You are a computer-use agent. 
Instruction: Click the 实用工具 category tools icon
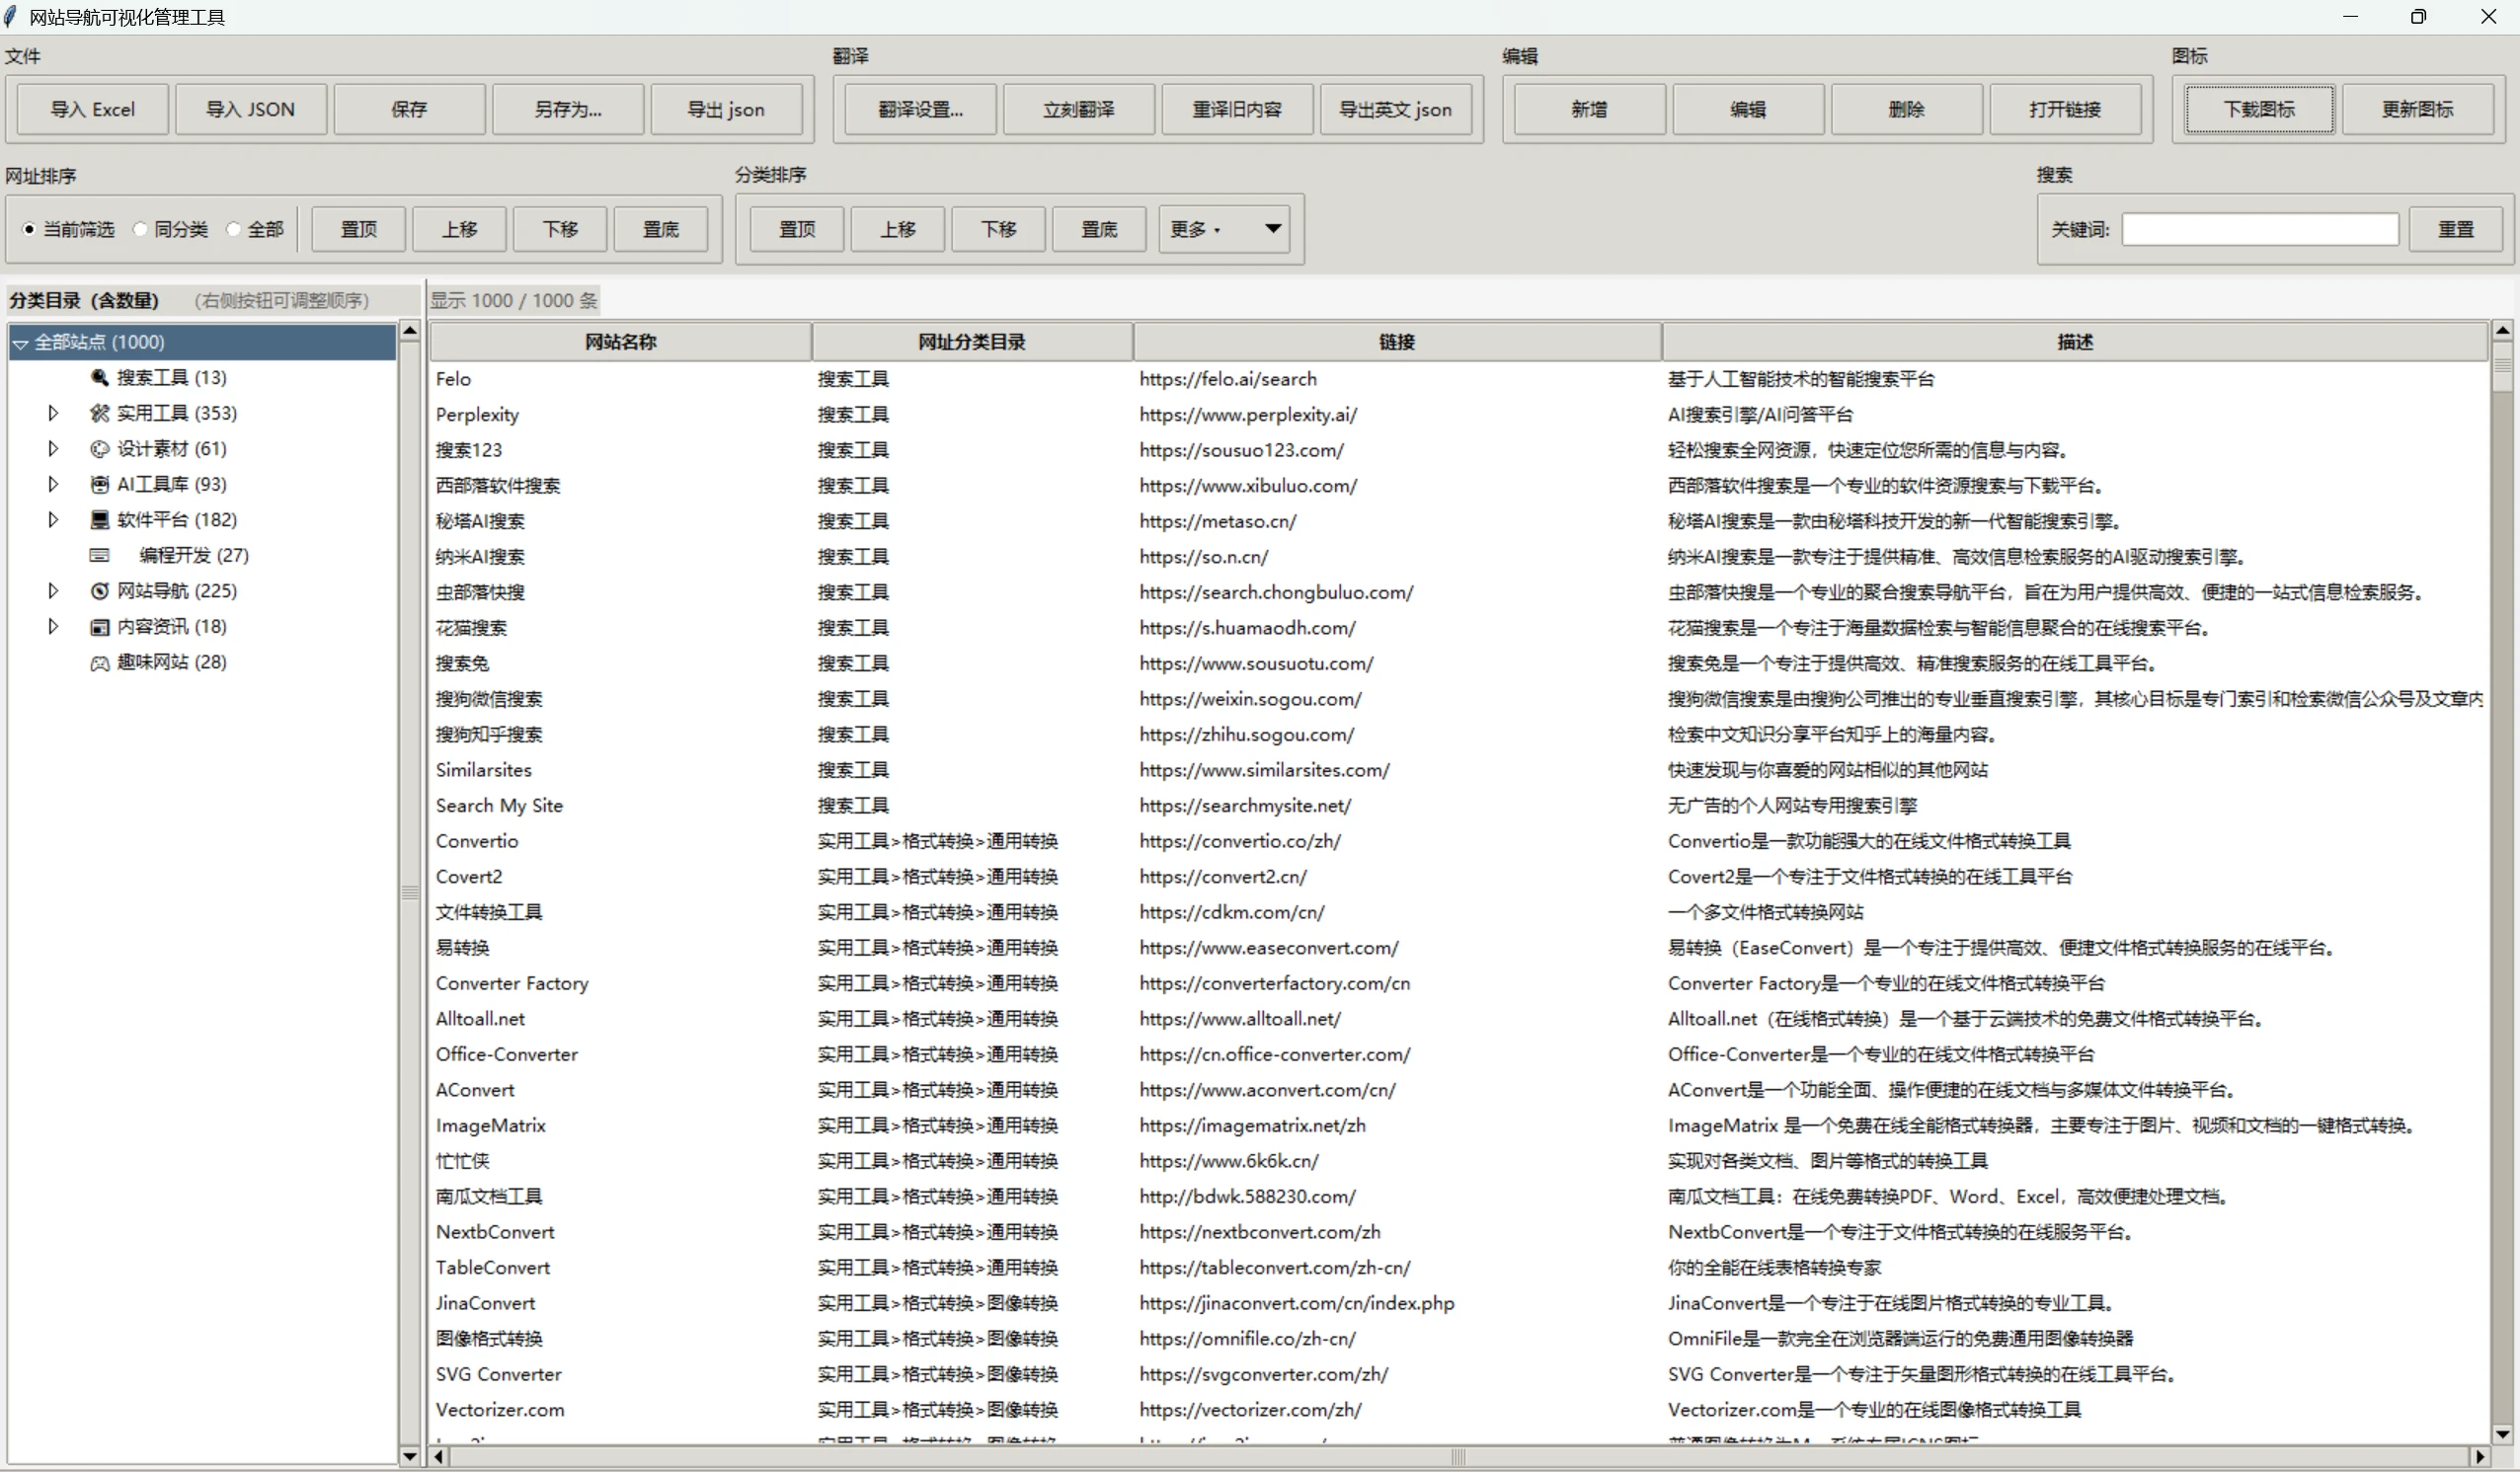[99, 413]
